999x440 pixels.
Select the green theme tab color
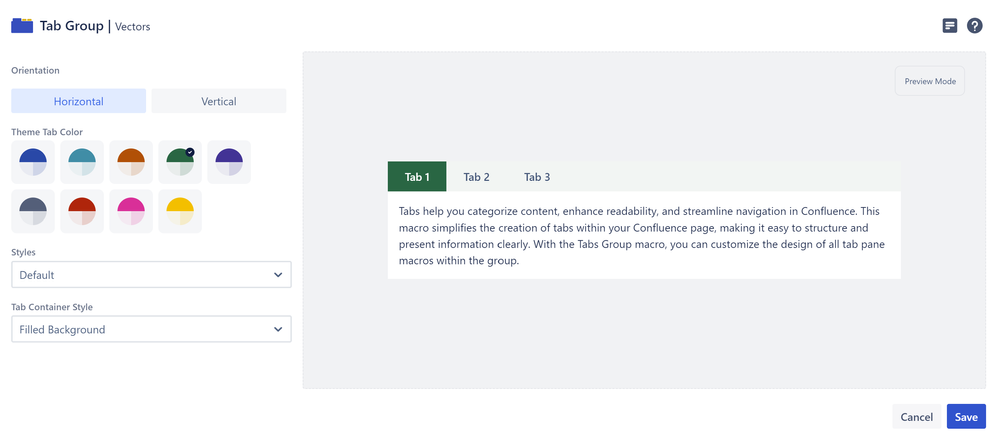click(x=180, y=162)
